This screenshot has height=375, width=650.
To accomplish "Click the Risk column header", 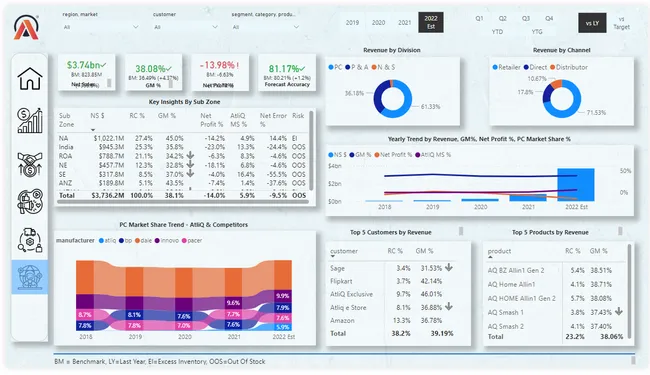I will [x=298, y=116].
